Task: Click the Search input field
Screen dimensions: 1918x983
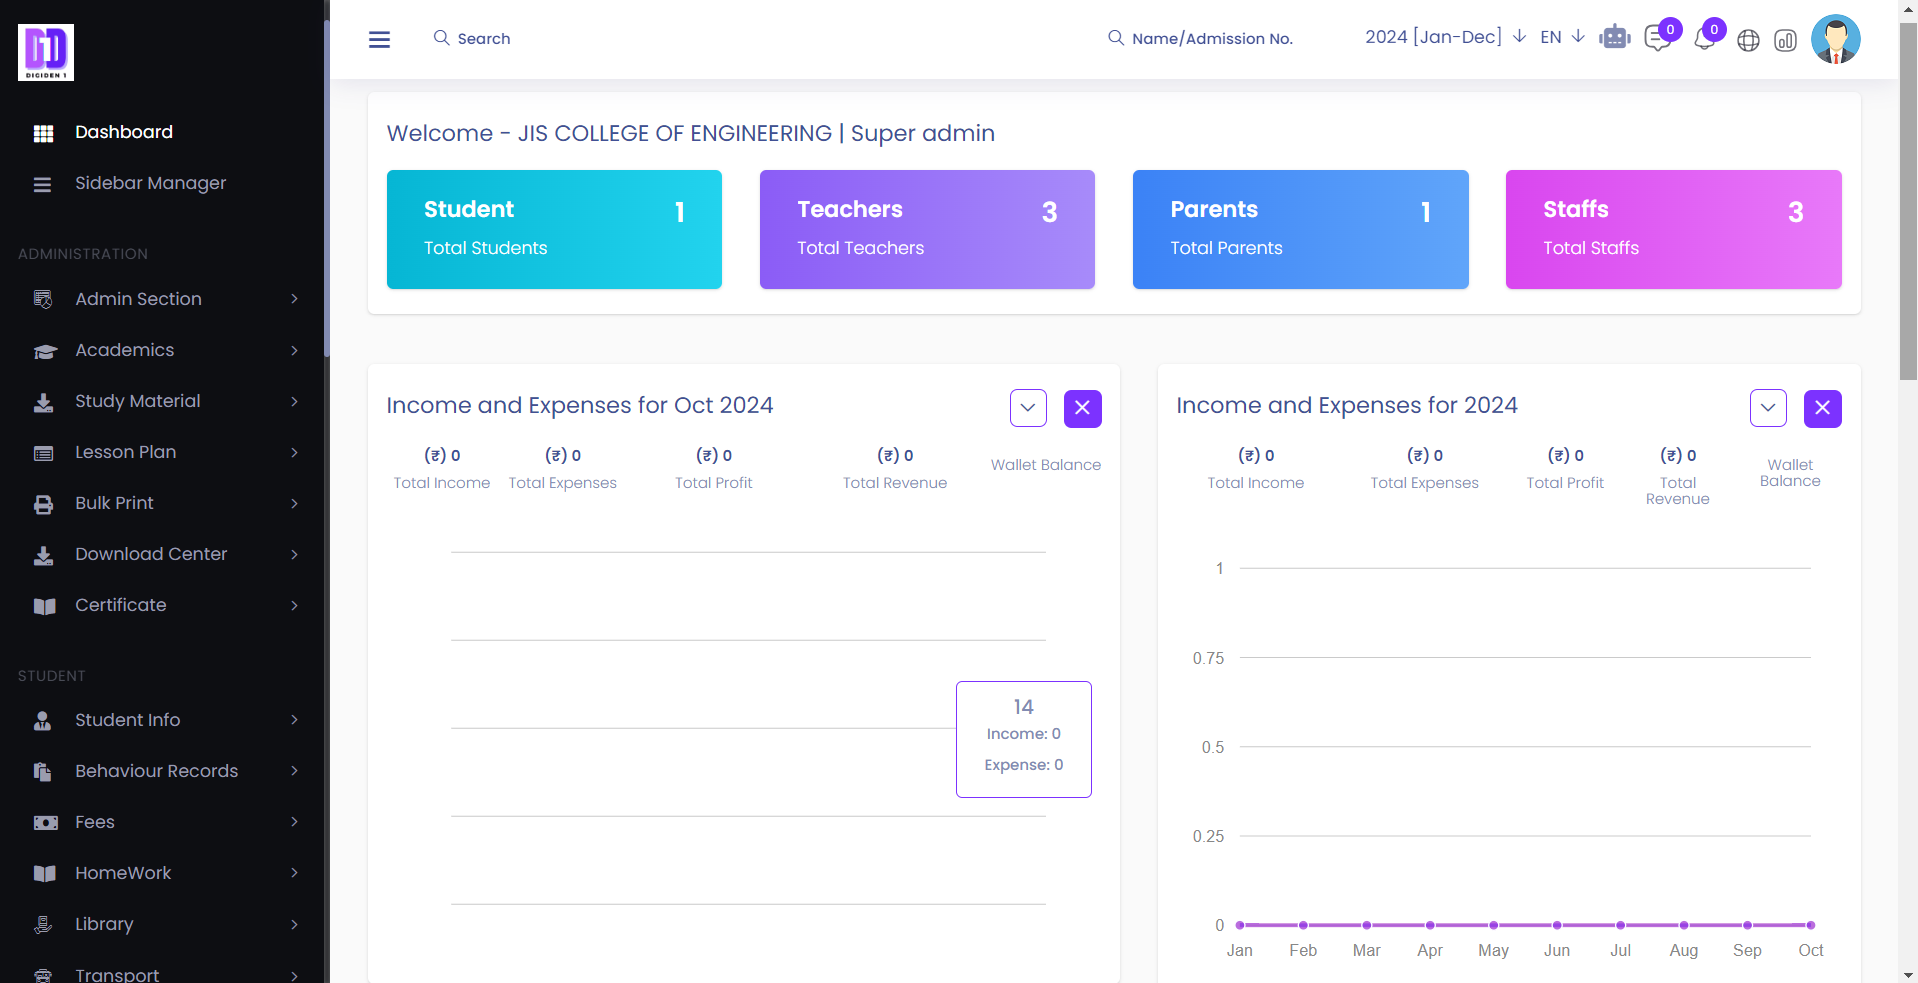Action: point(484,38)
